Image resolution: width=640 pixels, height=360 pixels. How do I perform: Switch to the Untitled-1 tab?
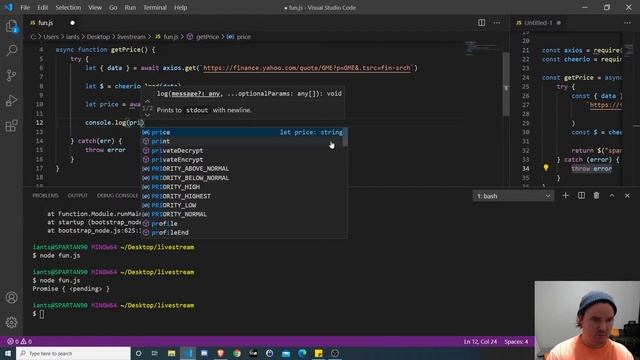pos(538,23)
